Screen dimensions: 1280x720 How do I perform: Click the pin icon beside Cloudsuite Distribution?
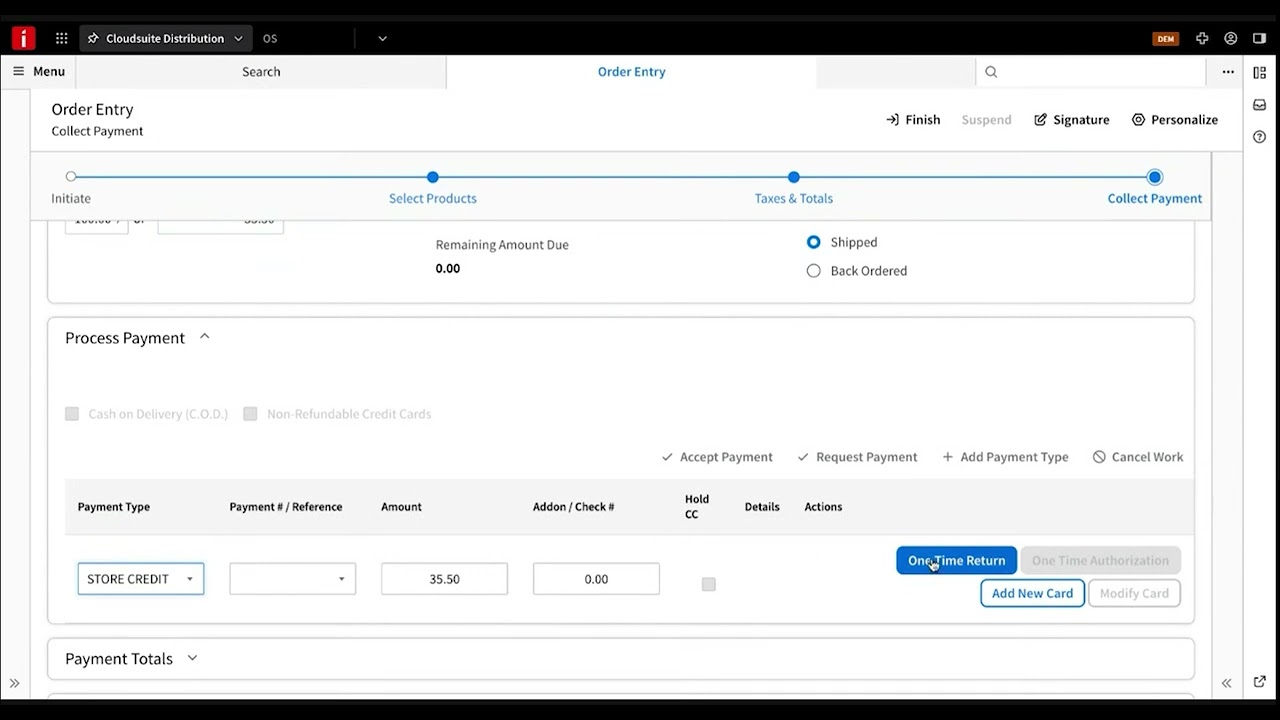94,38
